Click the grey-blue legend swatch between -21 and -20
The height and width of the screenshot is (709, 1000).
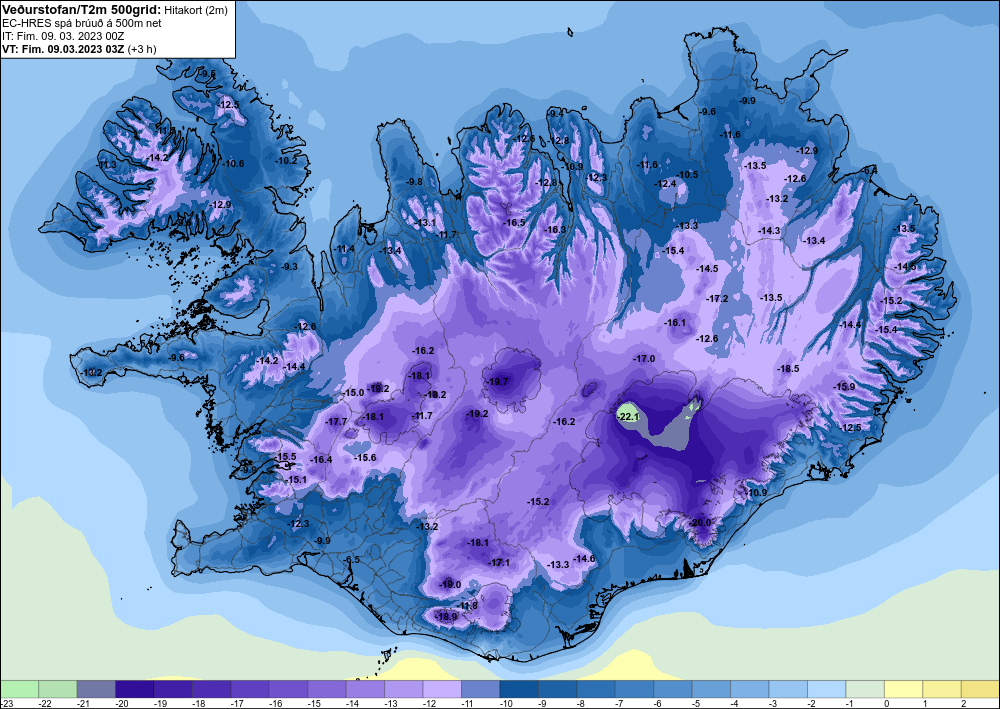pyautogui.click(x=96, y=689)
